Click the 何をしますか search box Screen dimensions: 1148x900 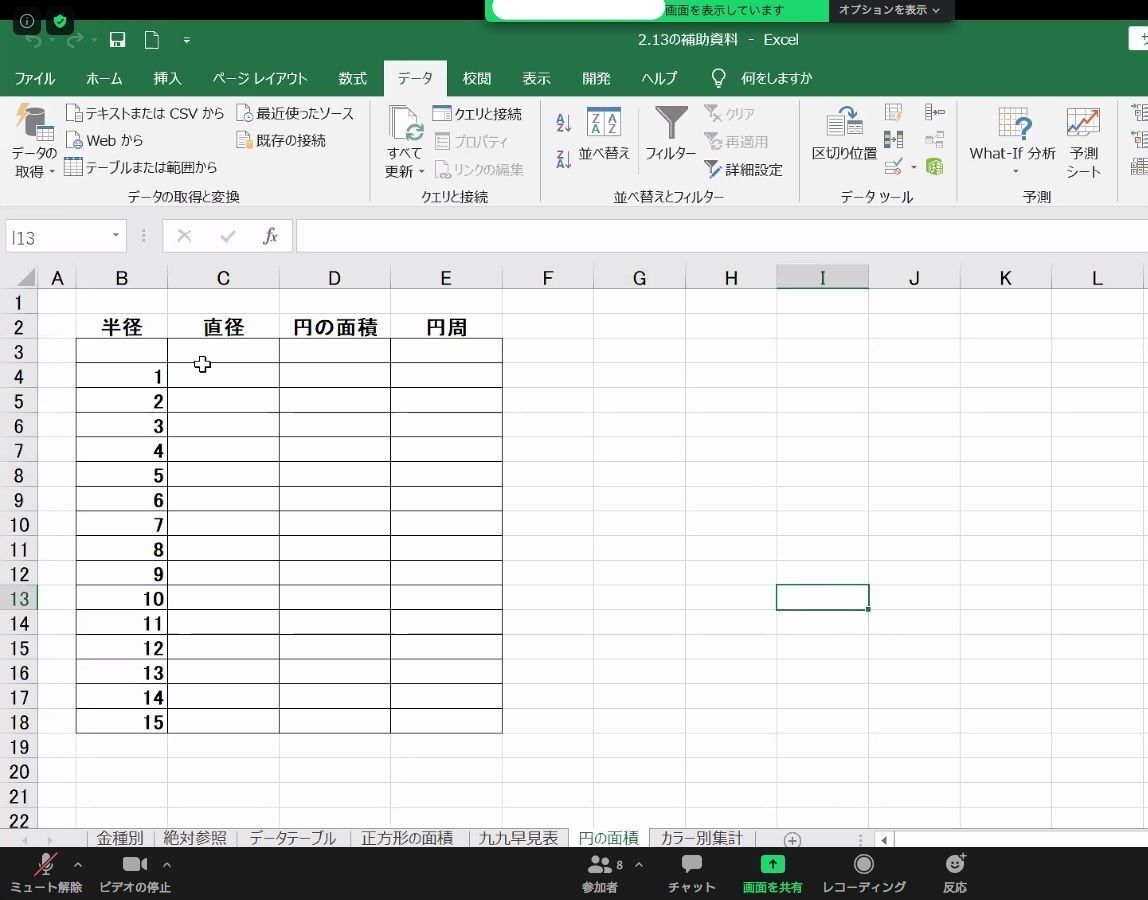(776, 78)
